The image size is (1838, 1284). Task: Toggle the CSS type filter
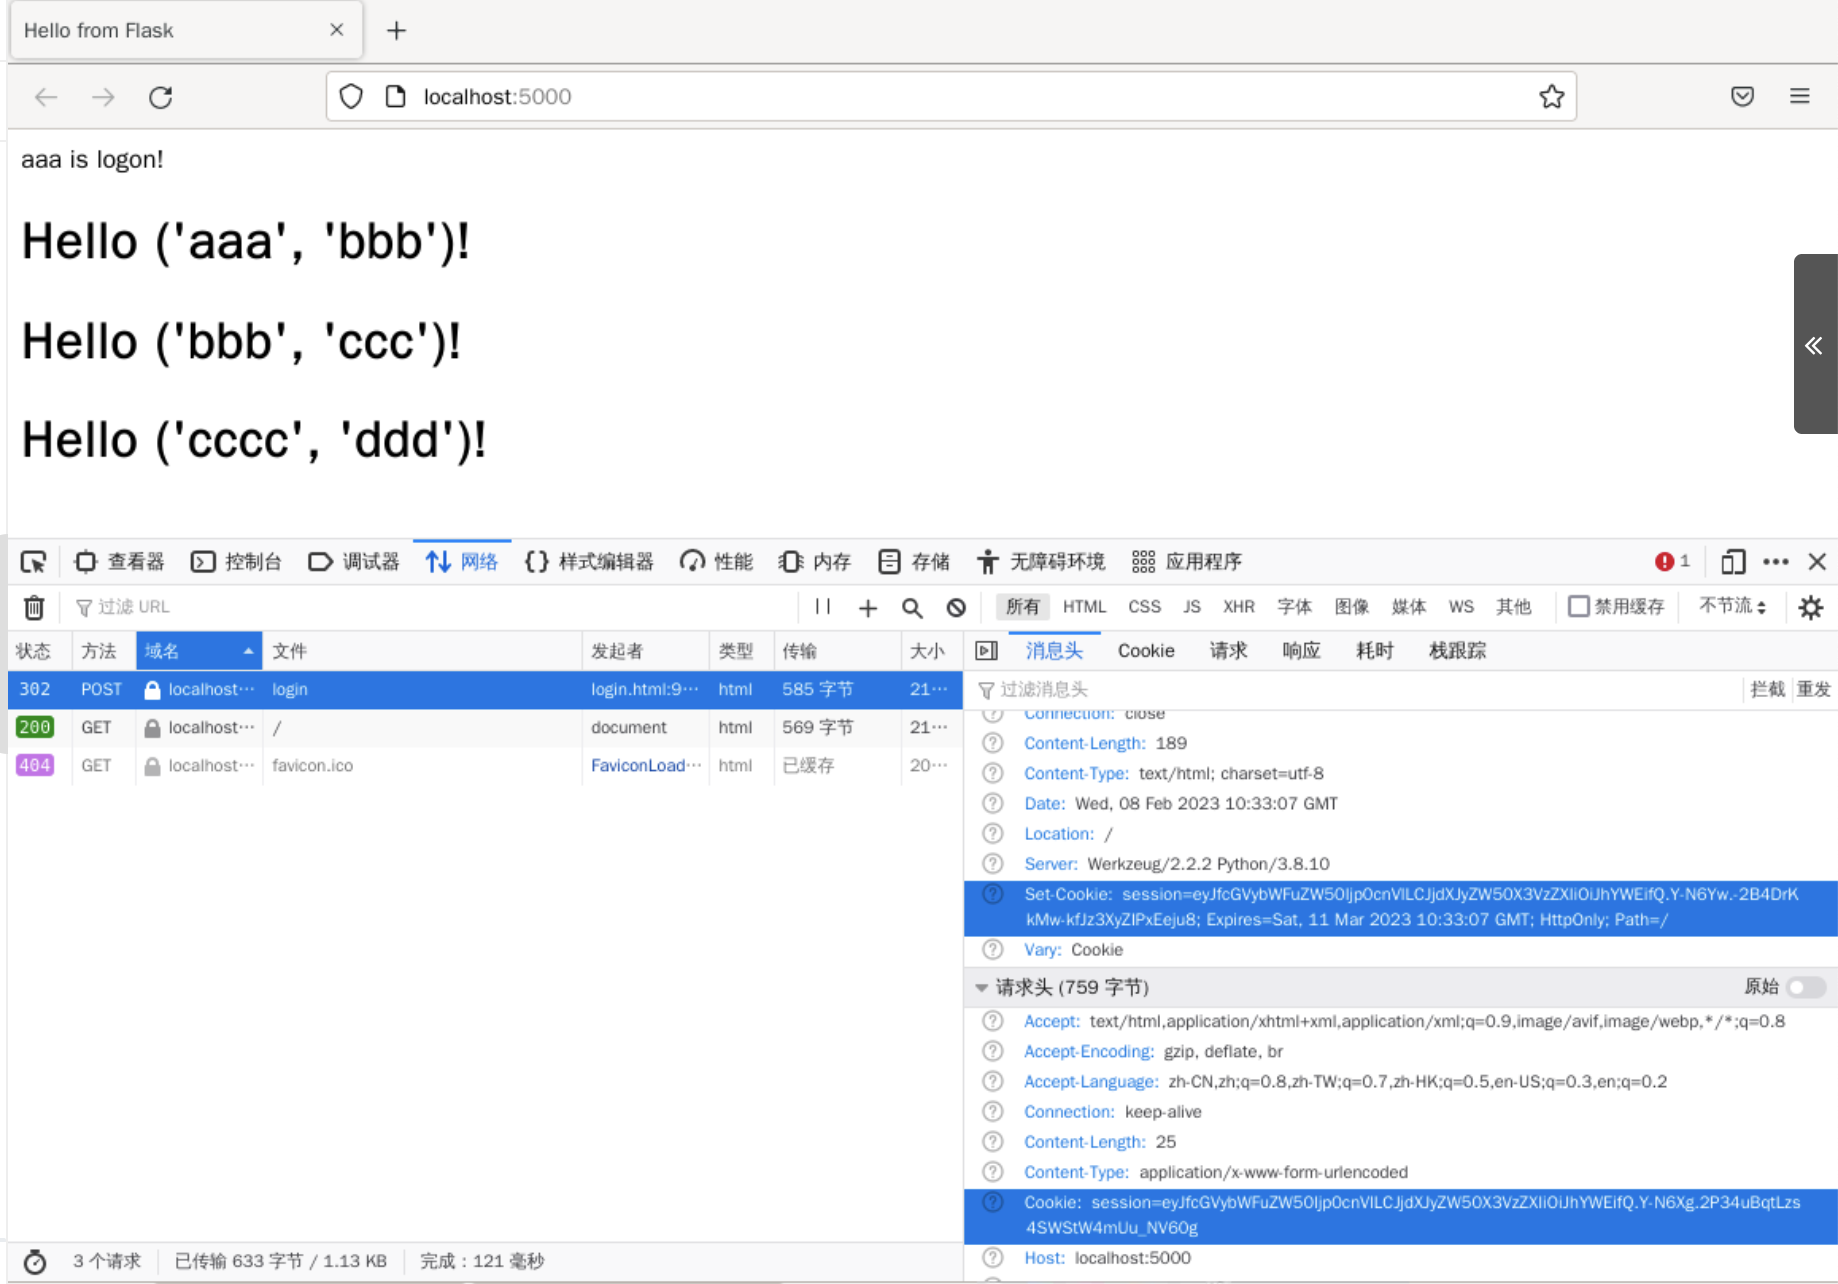(x=1144, y=607)
